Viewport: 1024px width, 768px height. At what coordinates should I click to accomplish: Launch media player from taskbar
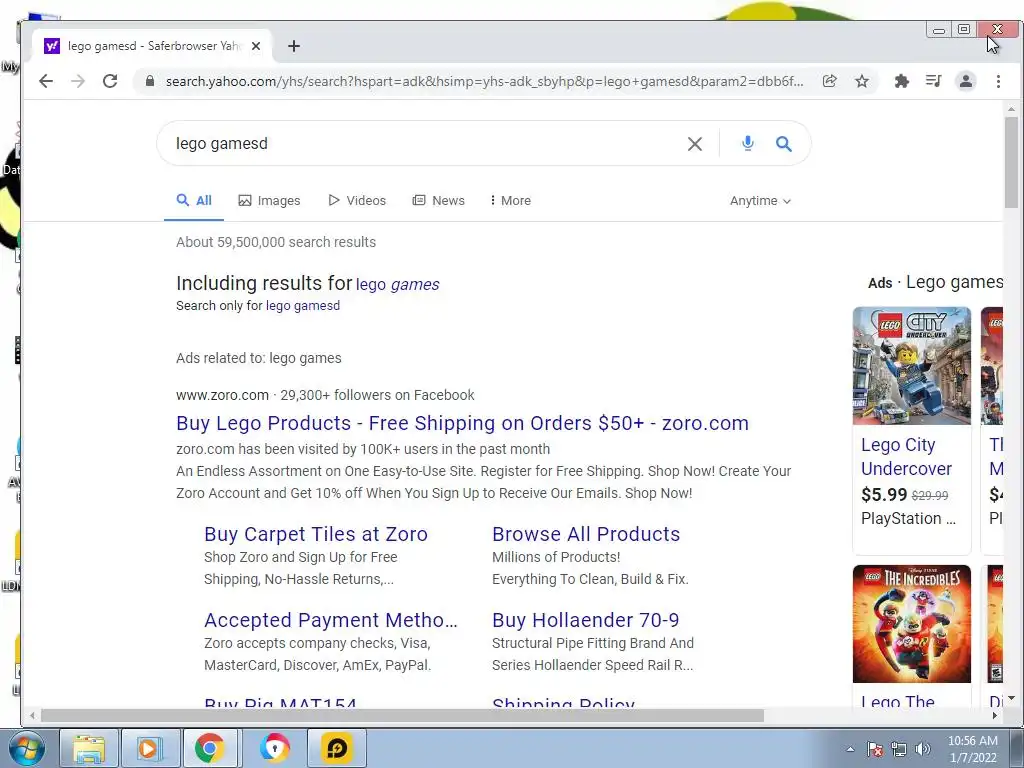150,748
